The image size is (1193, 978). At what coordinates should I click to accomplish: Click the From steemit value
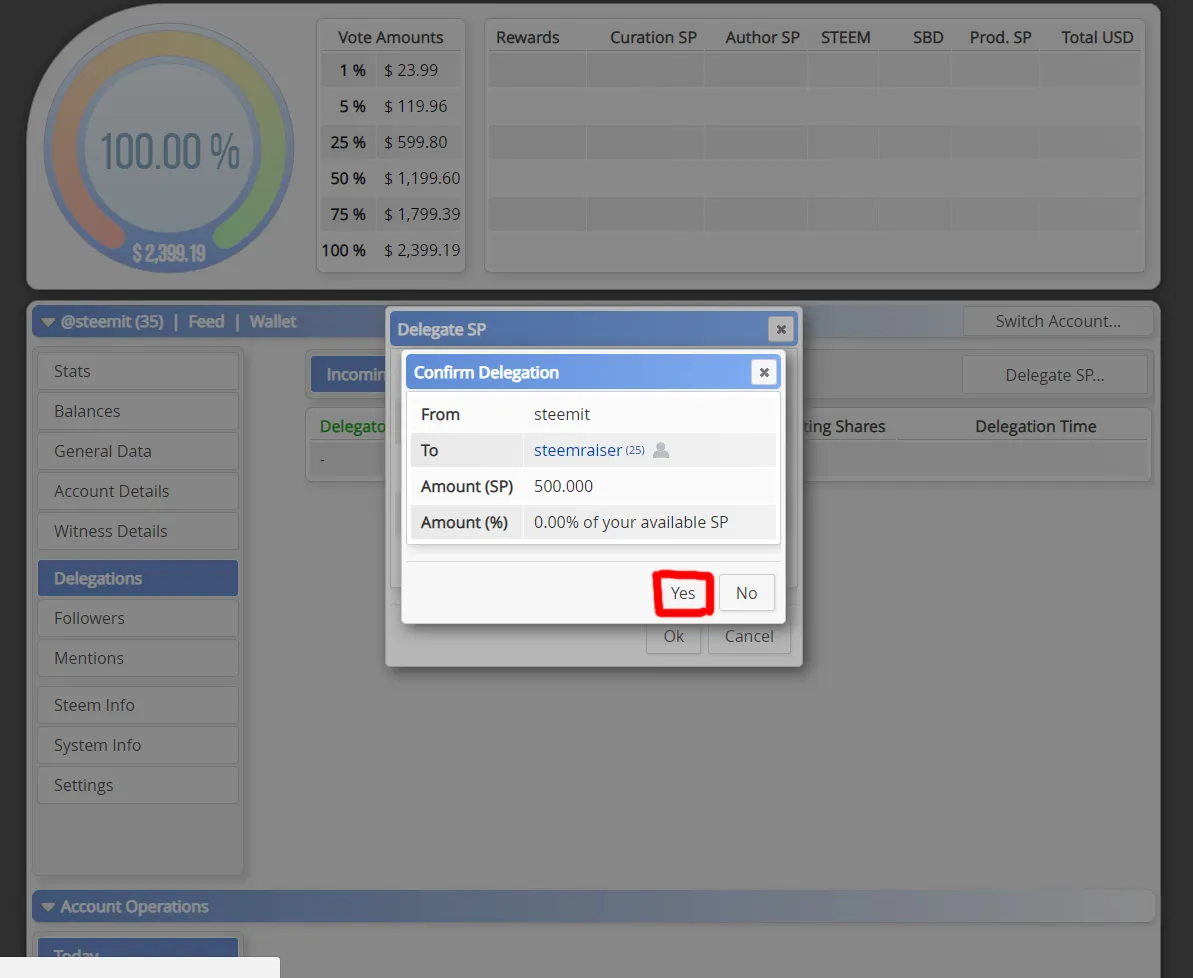(562, 414)
